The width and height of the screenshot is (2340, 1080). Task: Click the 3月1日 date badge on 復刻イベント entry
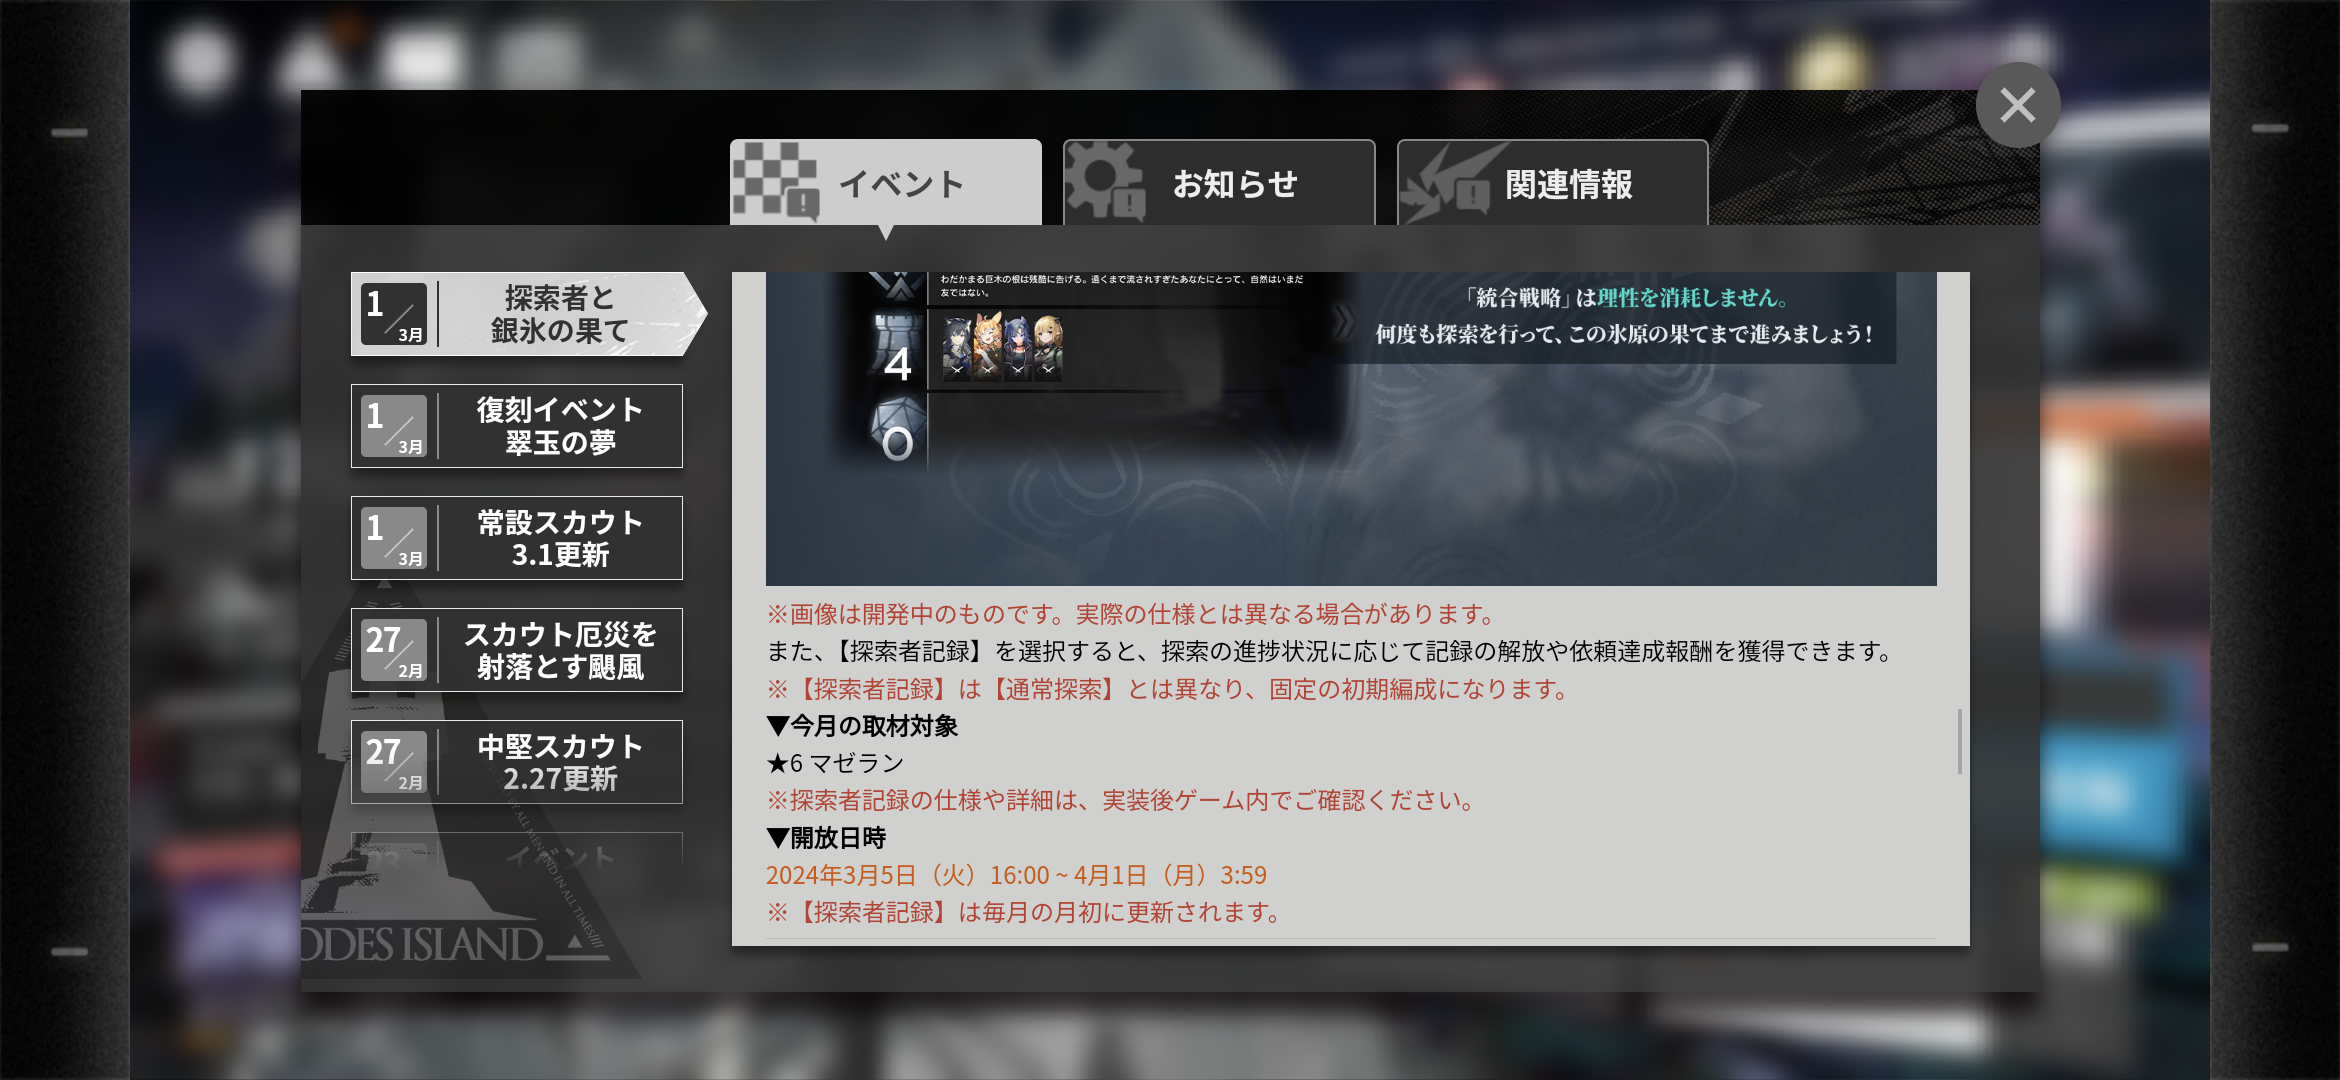click(394, 426)
